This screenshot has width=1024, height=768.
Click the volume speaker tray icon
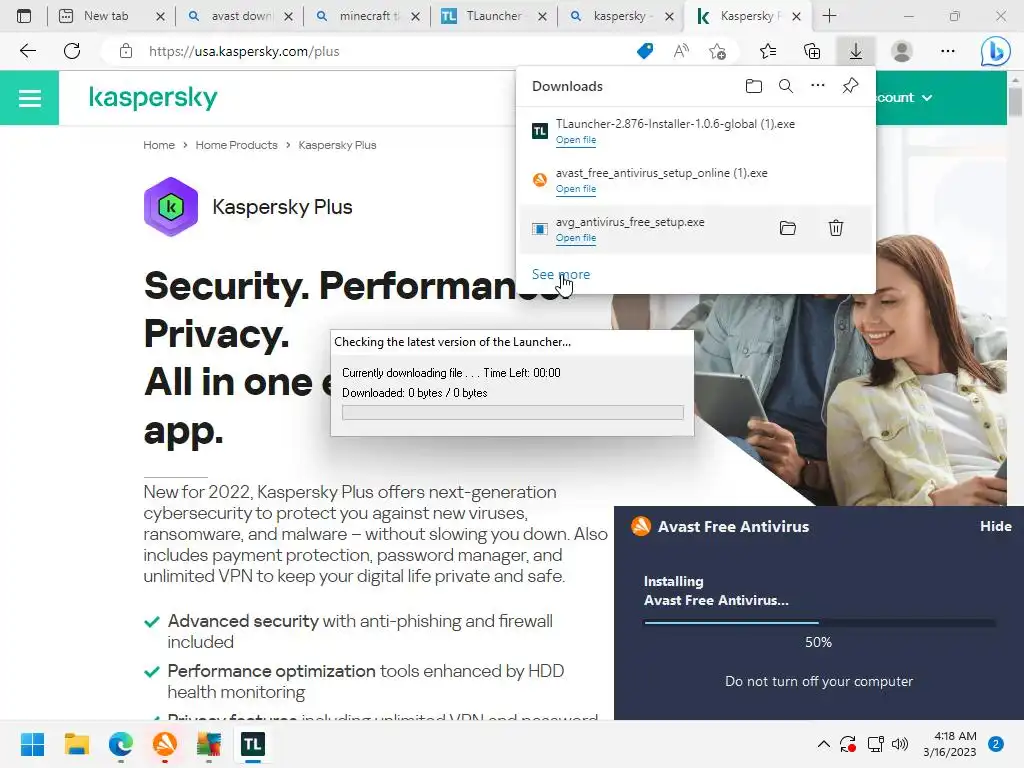(x=900, y=744)
